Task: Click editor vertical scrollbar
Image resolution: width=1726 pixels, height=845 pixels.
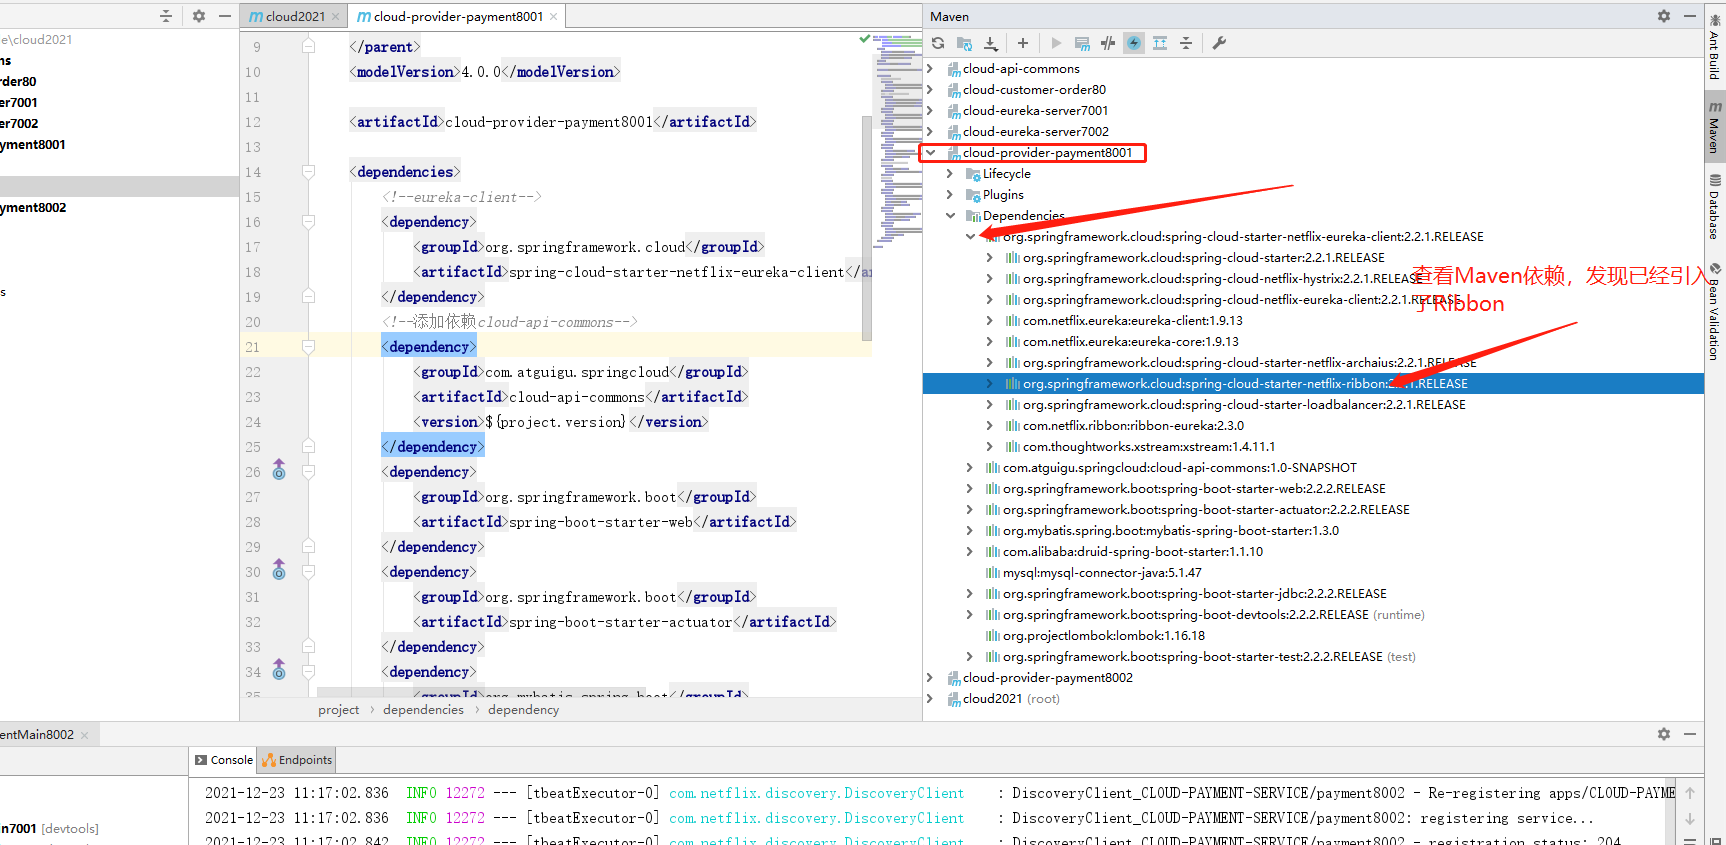Action: [867, 227]
